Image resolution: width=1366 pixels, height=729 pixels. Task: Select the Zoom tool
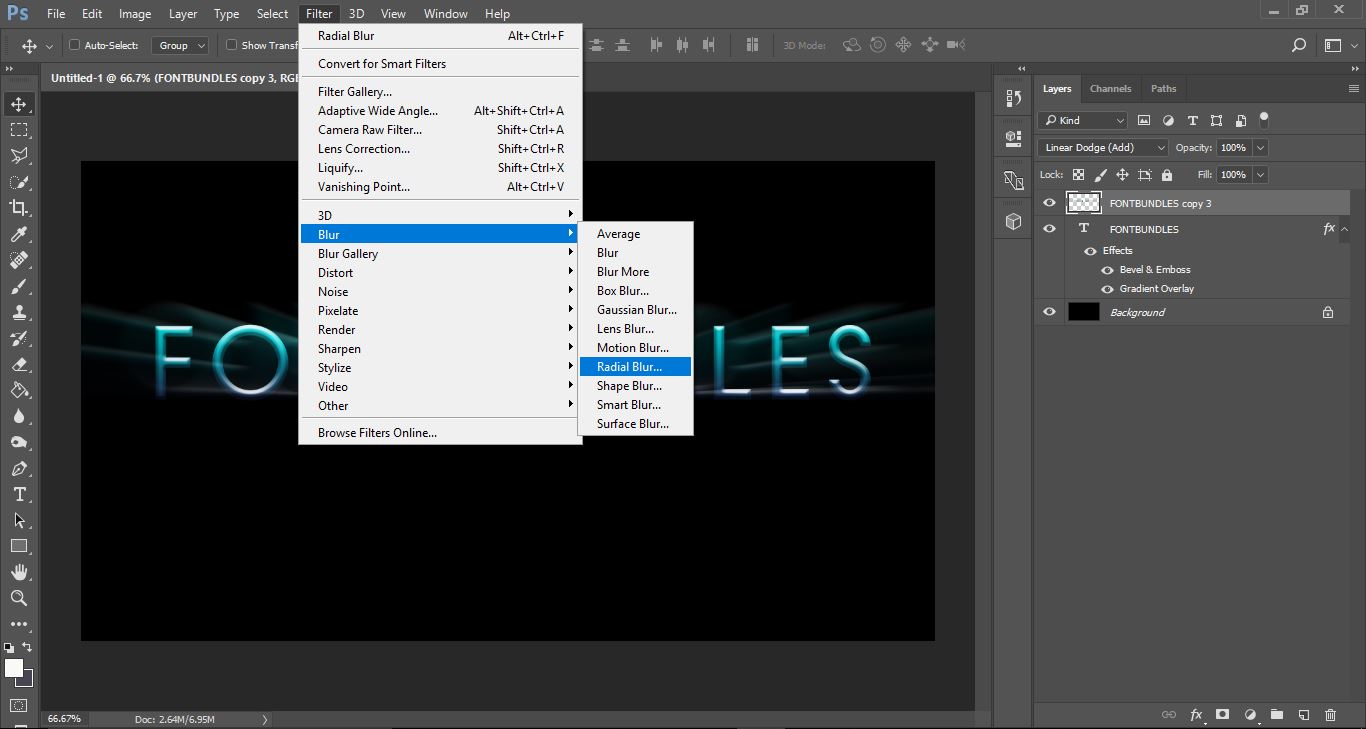point(18,598)
